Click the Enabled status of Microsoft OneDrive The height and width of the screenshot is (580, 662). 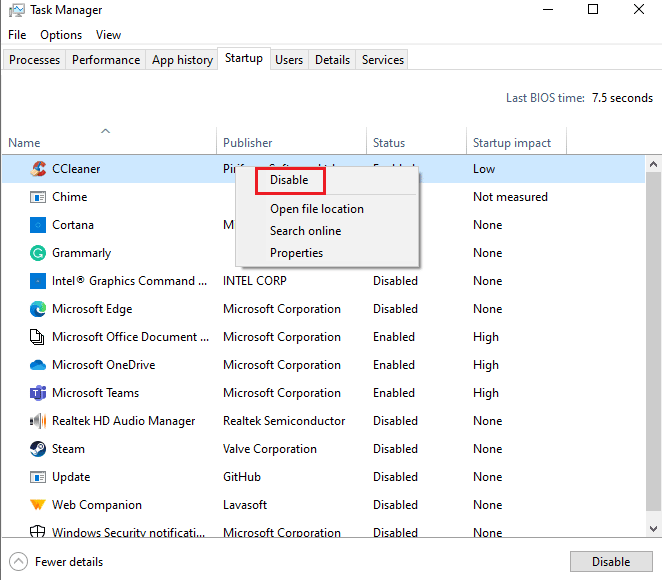[394, 365]
